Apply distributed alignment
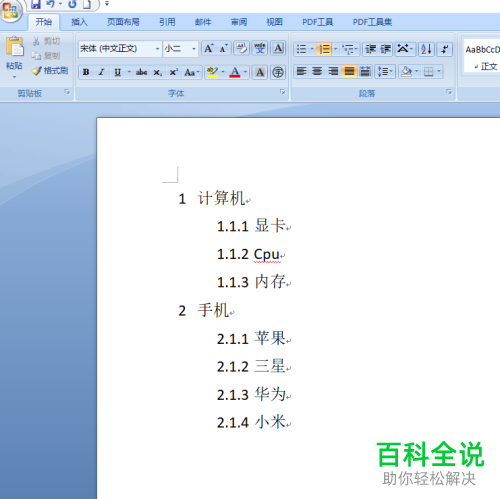 (x=365, y=71)
